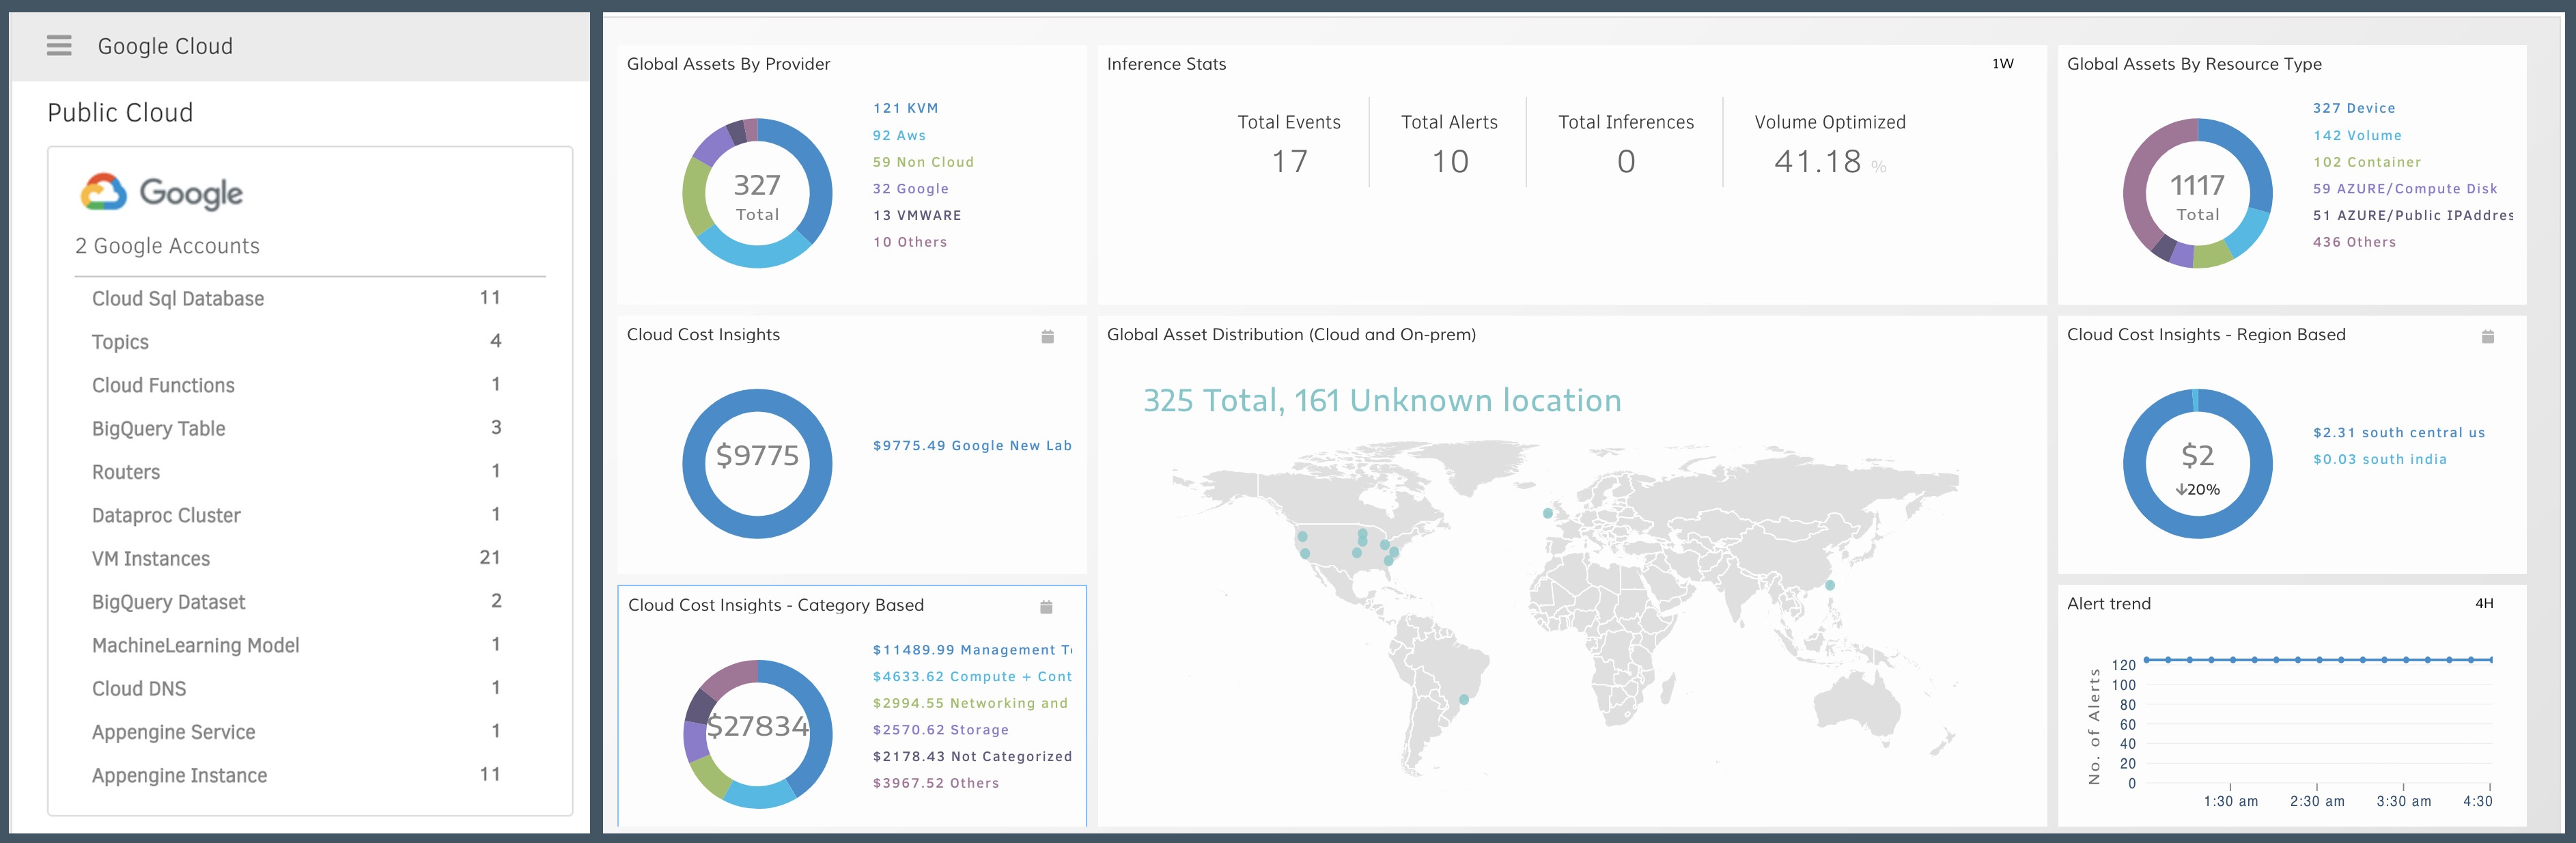
Task: Click the 2 Google Accounts link
Action: pyautogui.click(x=167, y=245)
